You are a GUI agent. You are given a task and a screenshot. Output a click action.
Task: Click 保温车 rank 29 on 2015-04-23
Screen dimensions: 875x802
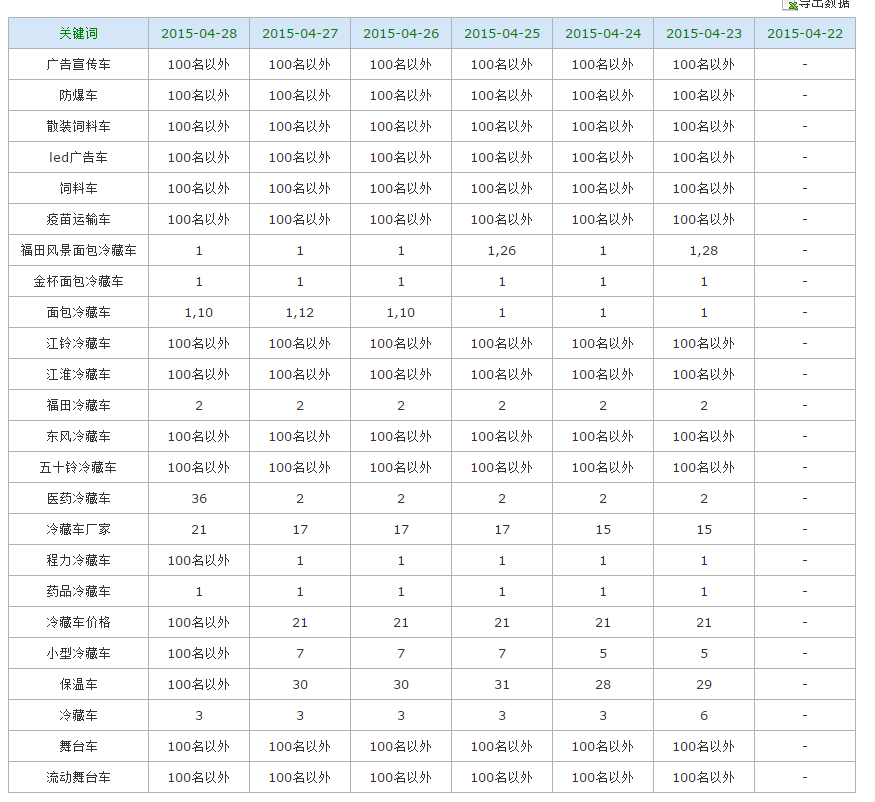[704, 684]
